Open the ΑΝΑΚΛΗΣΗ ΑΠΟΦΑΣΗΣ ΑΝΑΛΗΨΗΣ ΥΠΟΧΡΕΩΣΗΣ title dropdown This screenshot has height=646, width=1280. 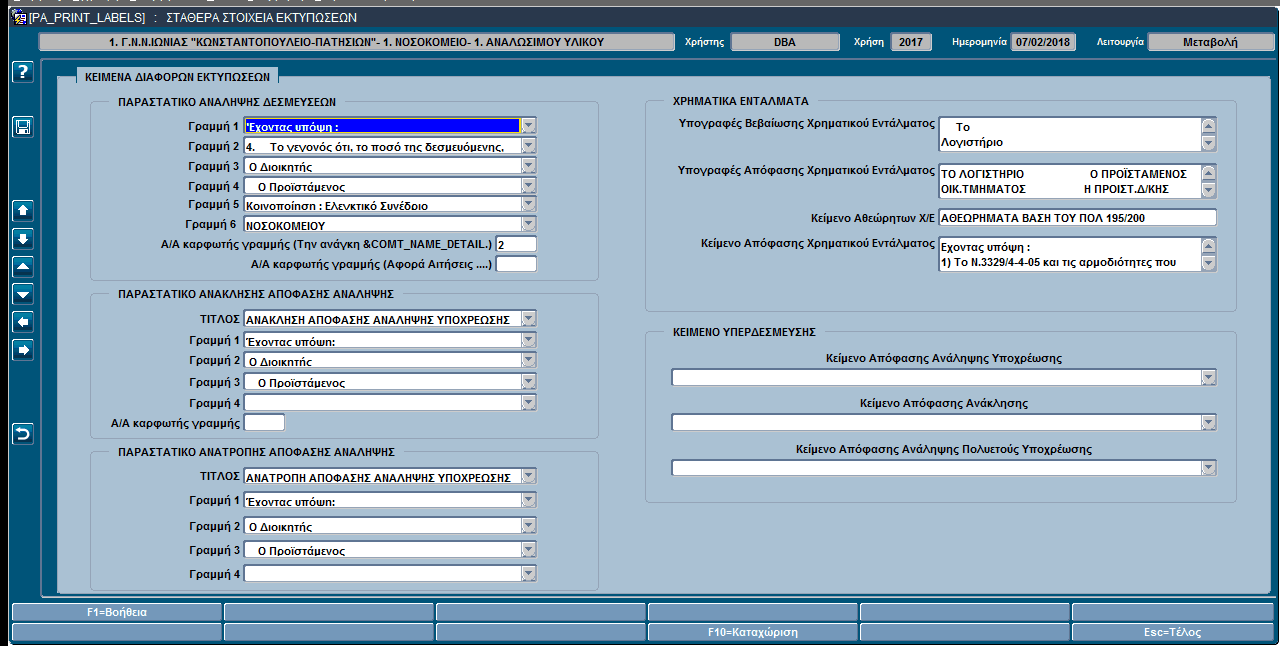[529, 319]
